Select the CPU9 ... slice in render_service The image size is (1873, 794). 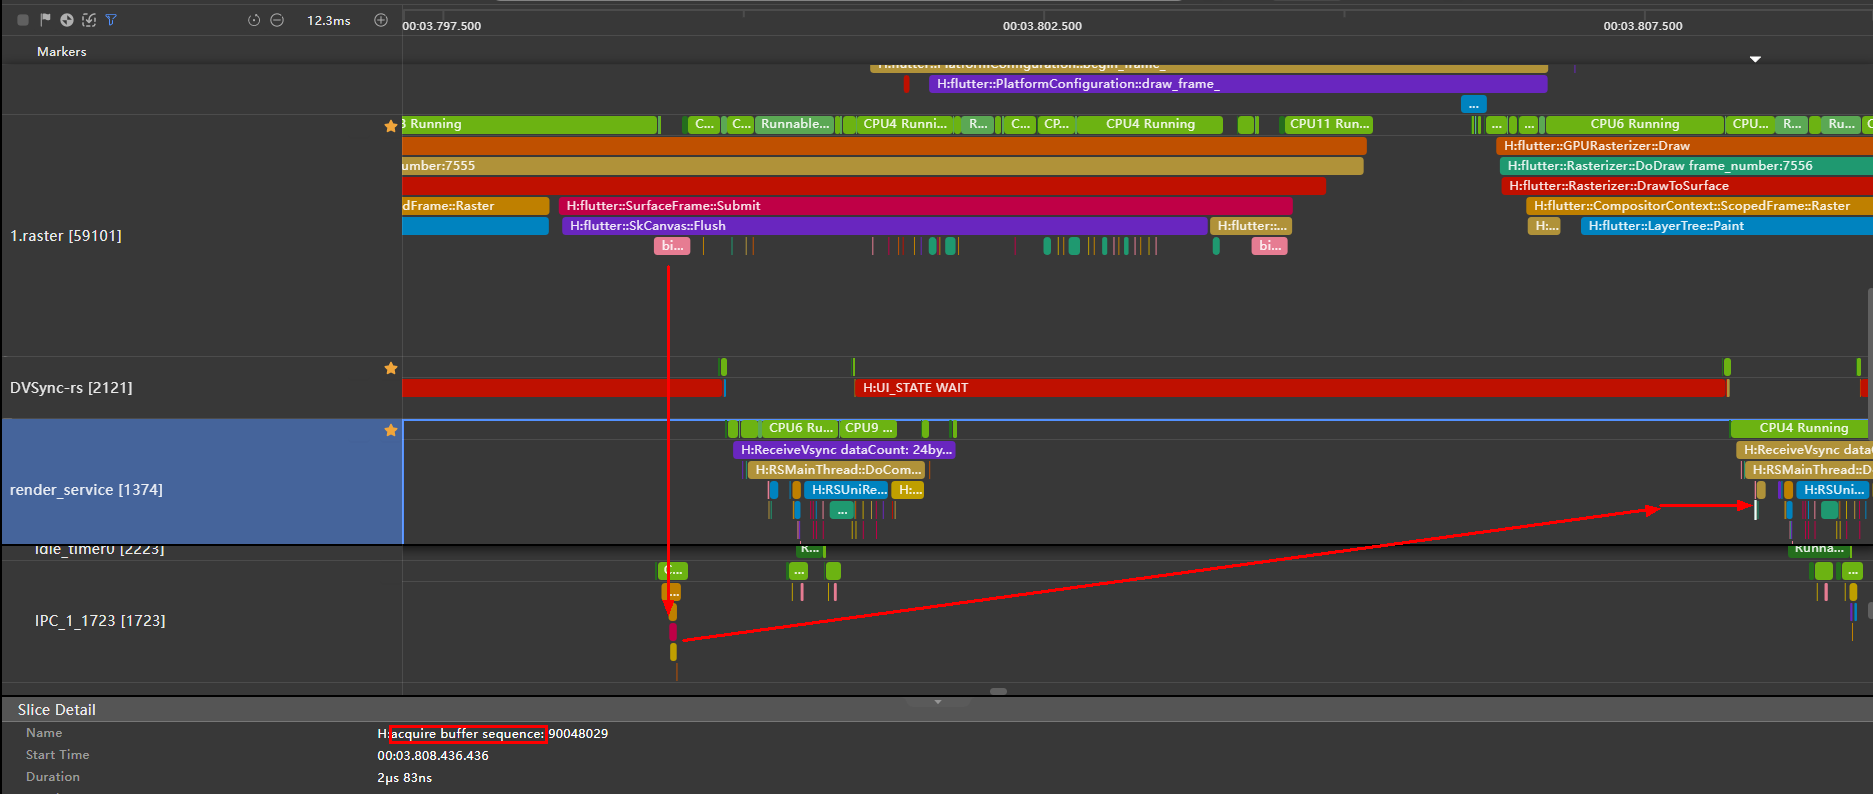click(867, 428)
